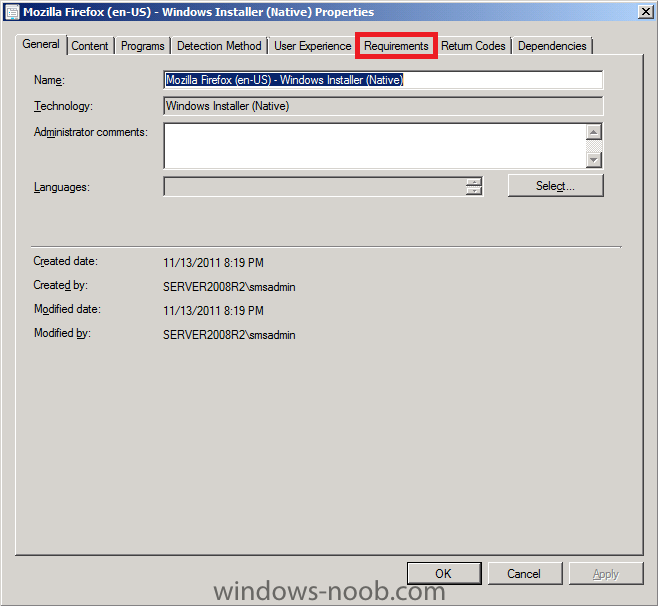Open the Content tab
Screen dimensions: 658x606
pos(90,46)
